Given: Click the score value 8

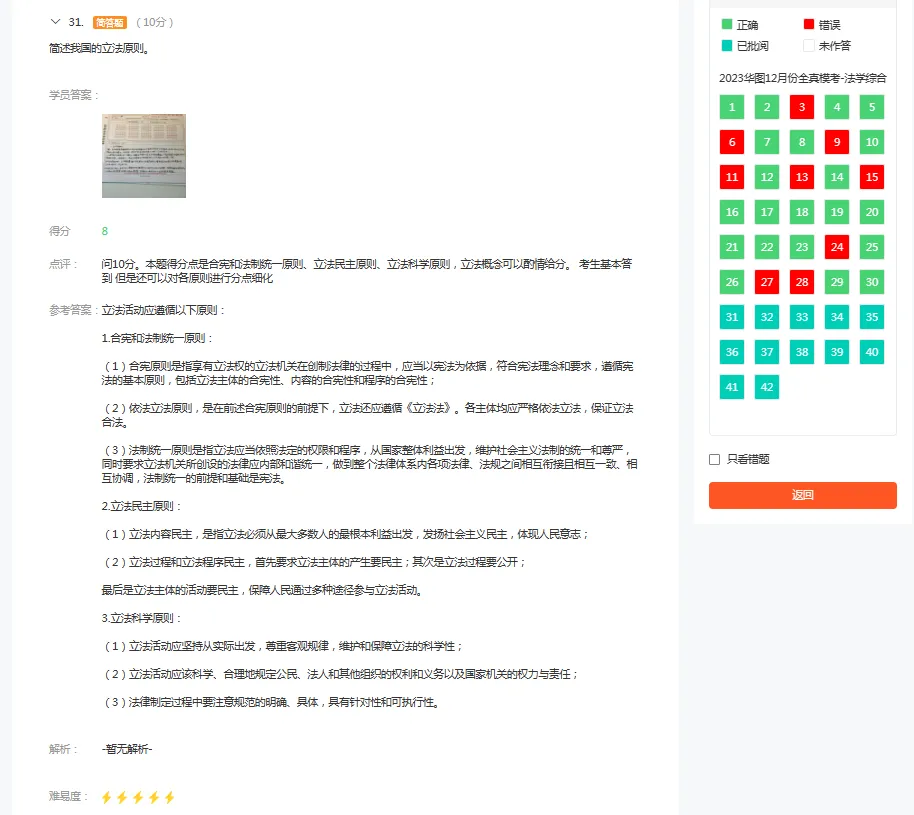Looking at the screenshot, I should tap(105, 231).
